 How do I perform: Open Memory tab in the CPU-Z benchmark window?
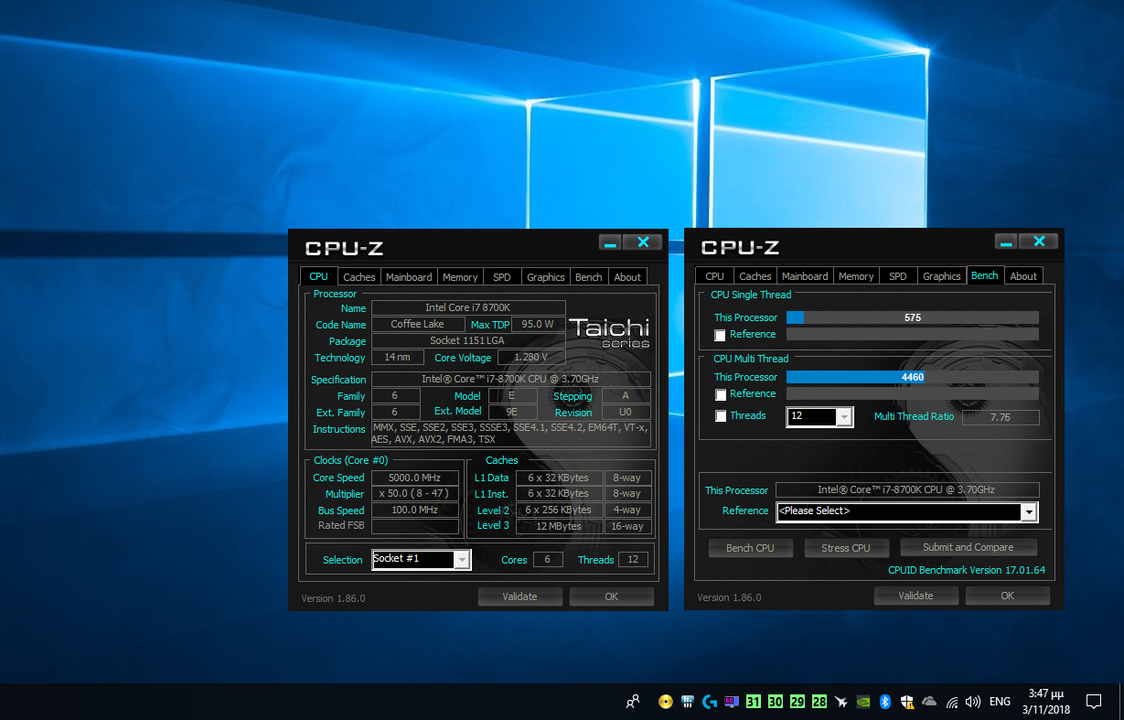click(x=856, y=276)
